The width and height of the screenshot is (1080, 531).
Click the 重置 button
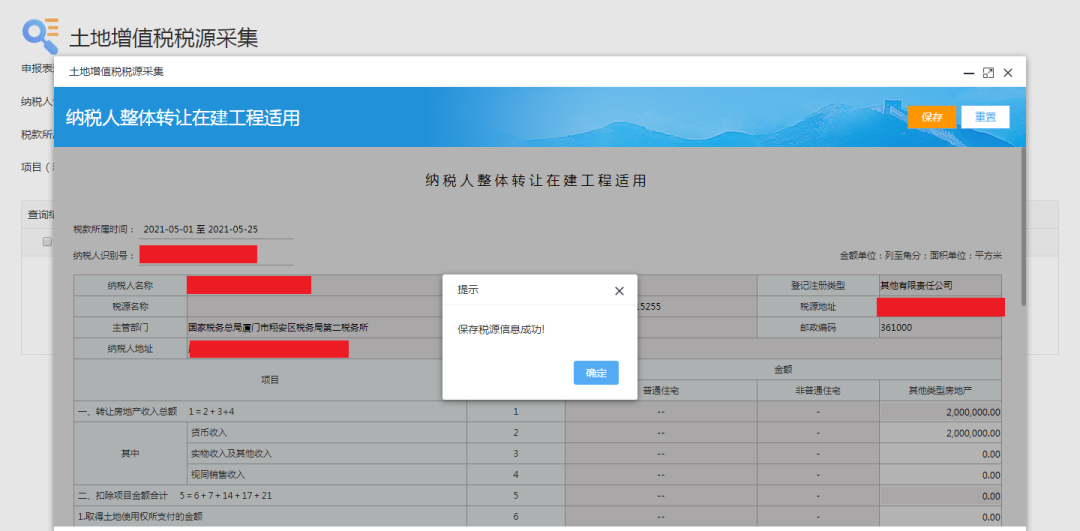985,117
